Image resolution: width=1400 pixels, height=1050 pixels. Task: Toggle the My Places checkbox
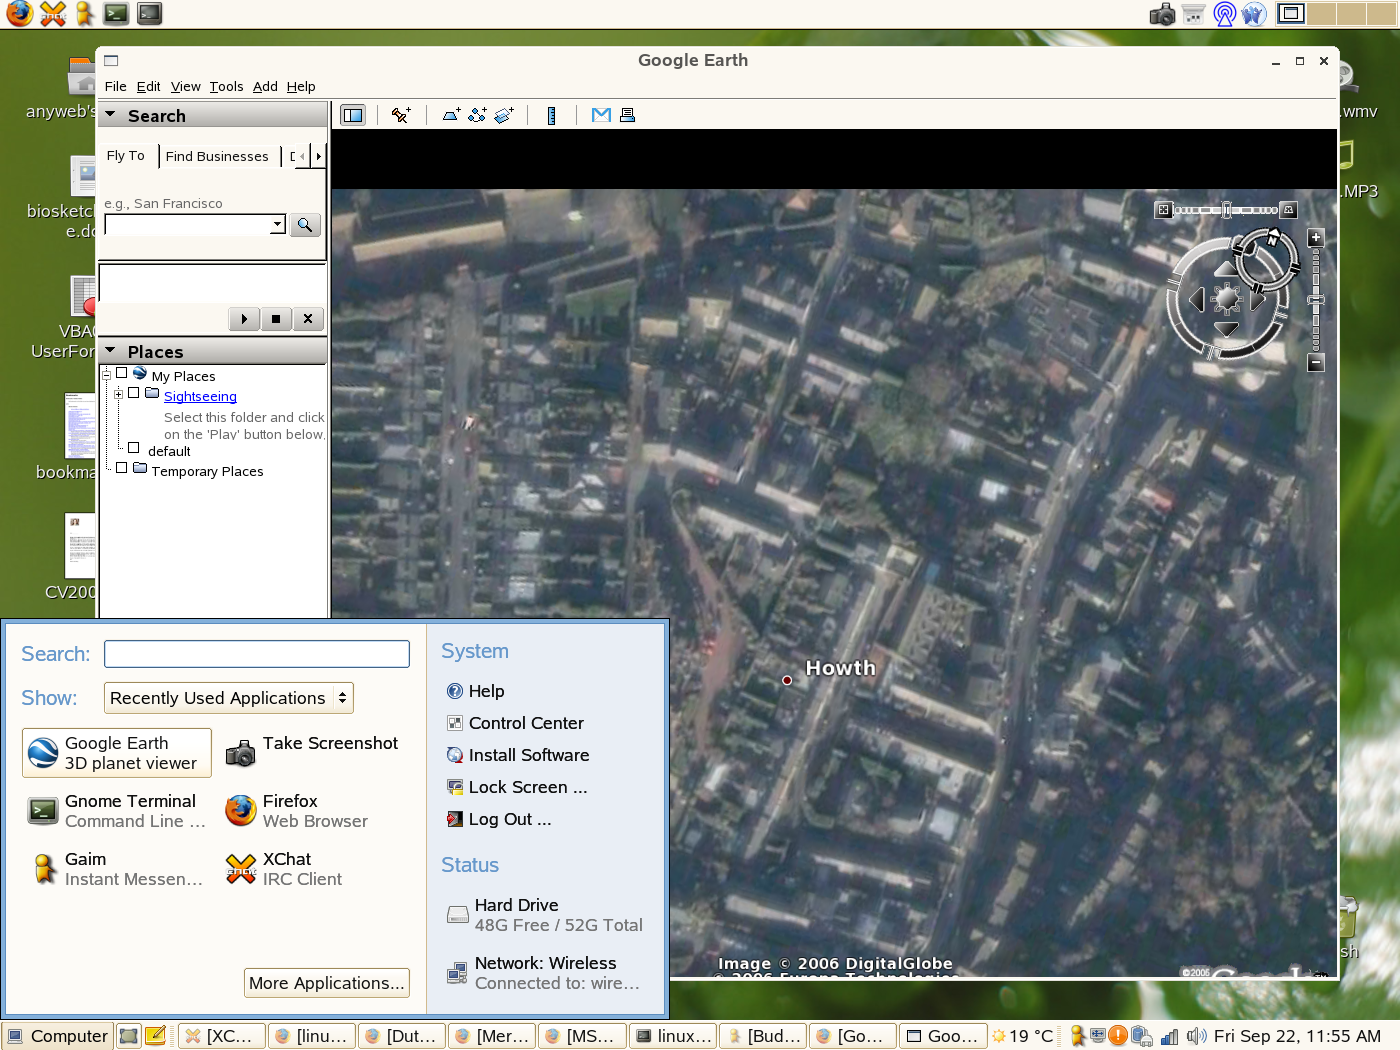tap(122, 373)
